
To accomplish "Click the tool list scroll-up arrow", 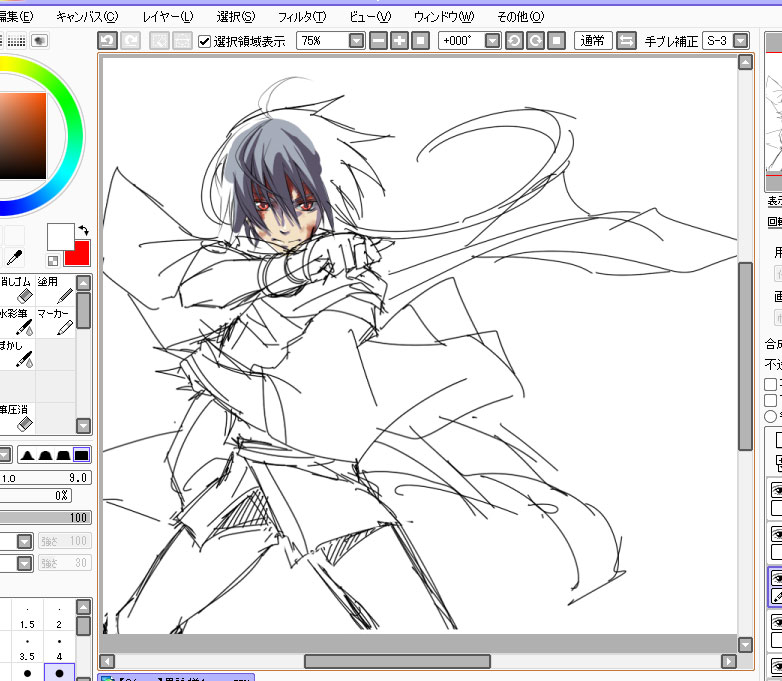I will 83,283.
